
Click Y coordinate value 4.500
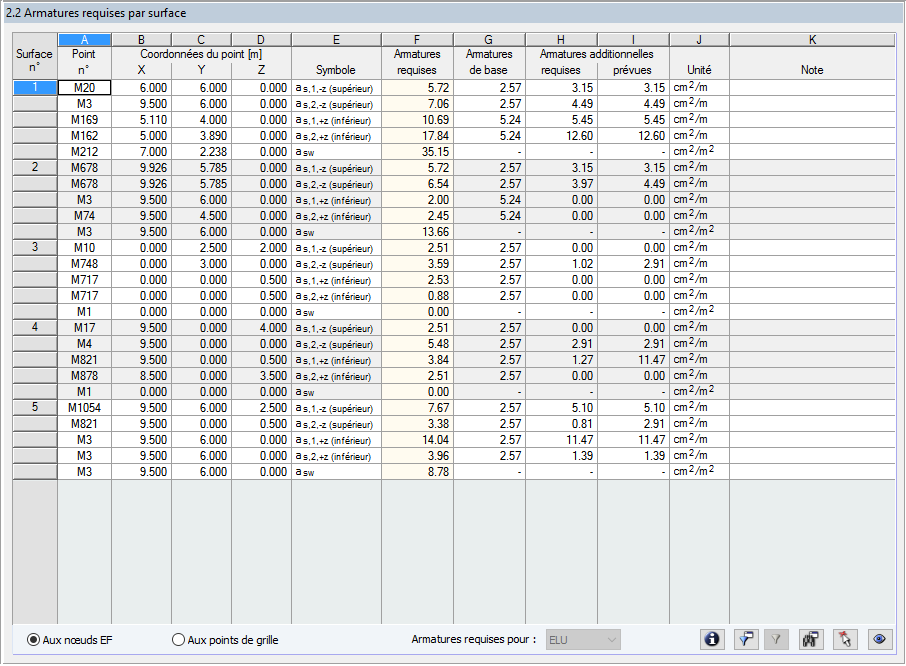tap(201, 215)
